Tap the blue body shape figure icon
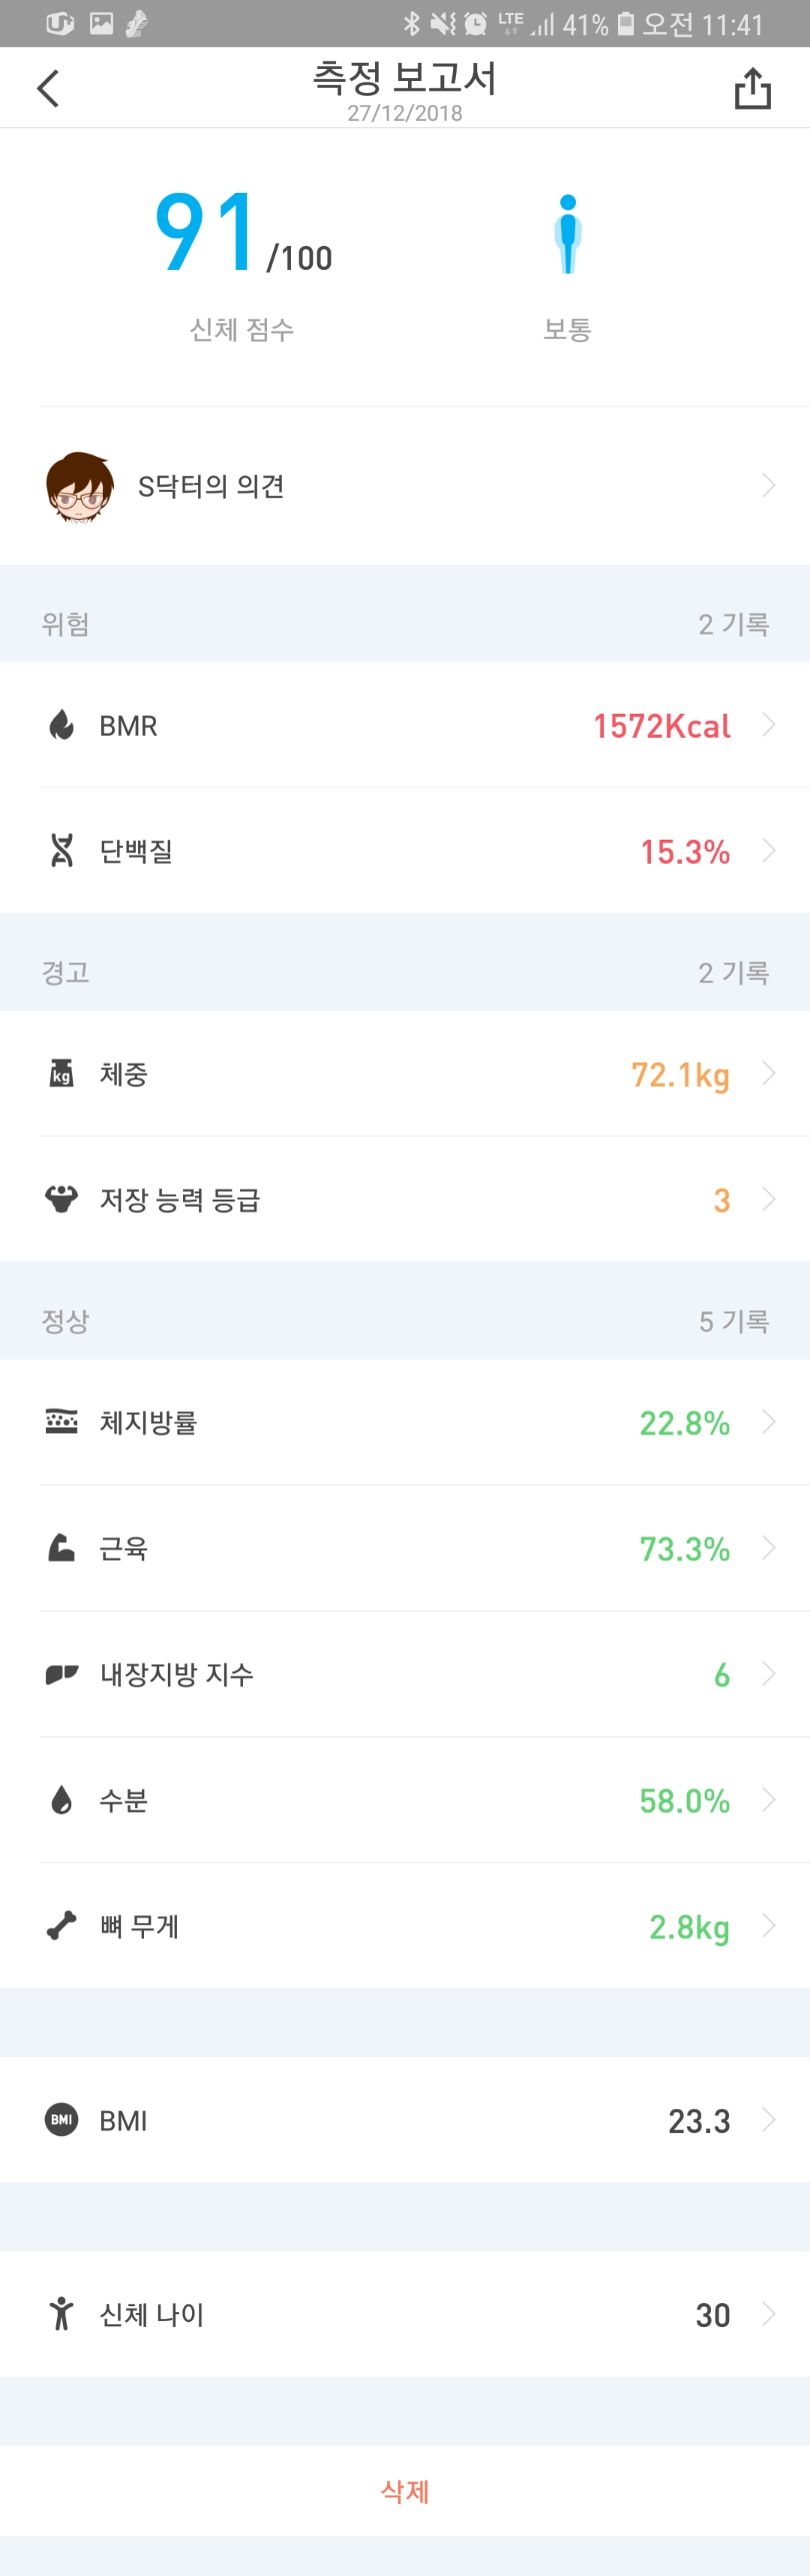The image size is (810, 2576). coord(568,234)
